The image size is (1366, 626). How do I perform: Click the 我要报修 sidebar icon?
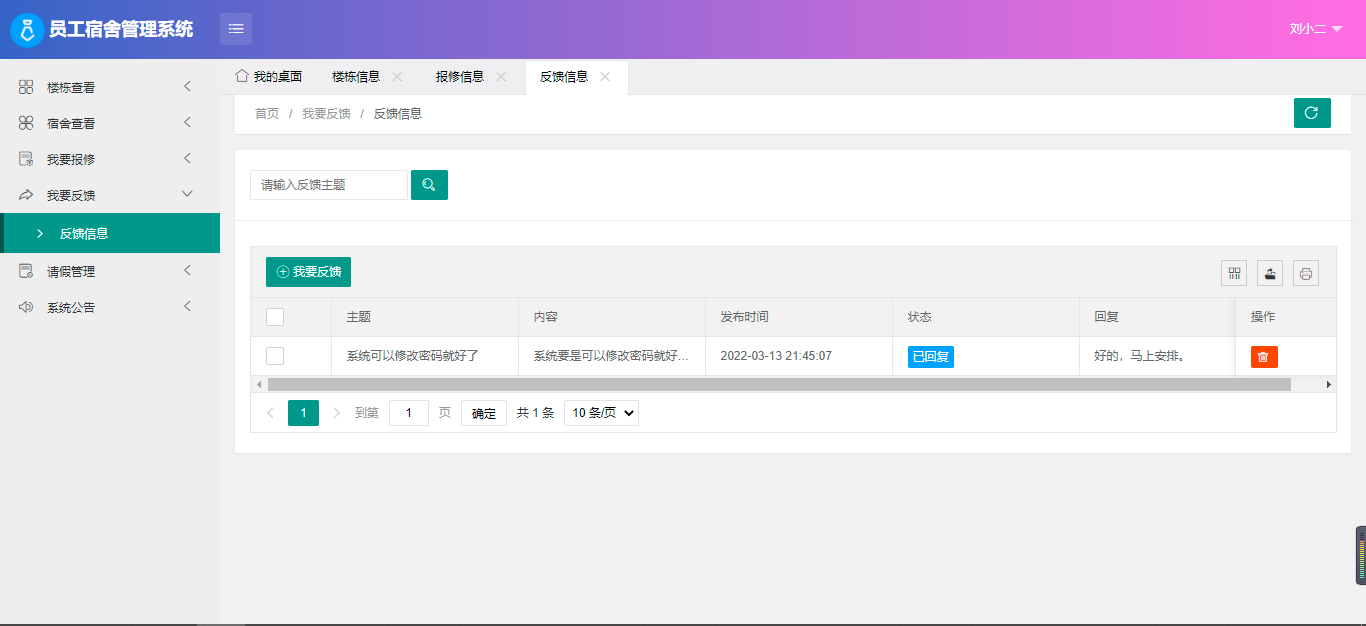(x=26, y=159)
